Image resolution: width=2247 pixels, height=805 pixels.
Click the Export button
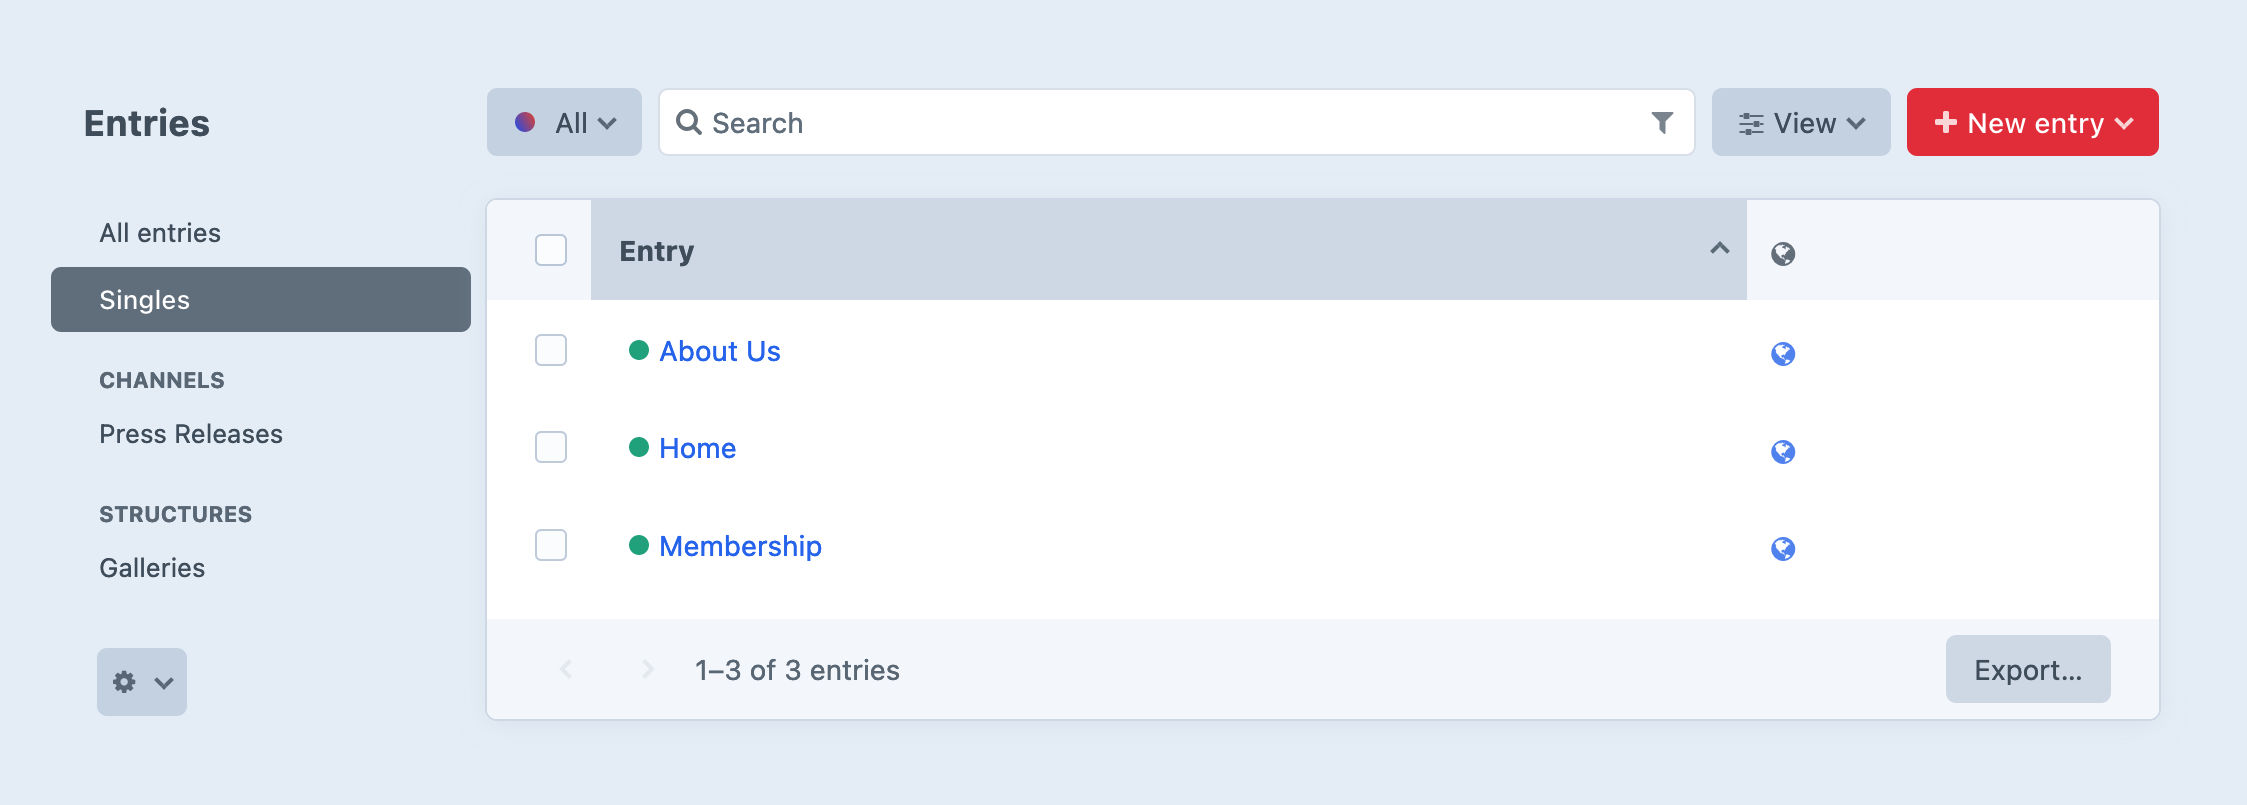(x=2027, y=669)
